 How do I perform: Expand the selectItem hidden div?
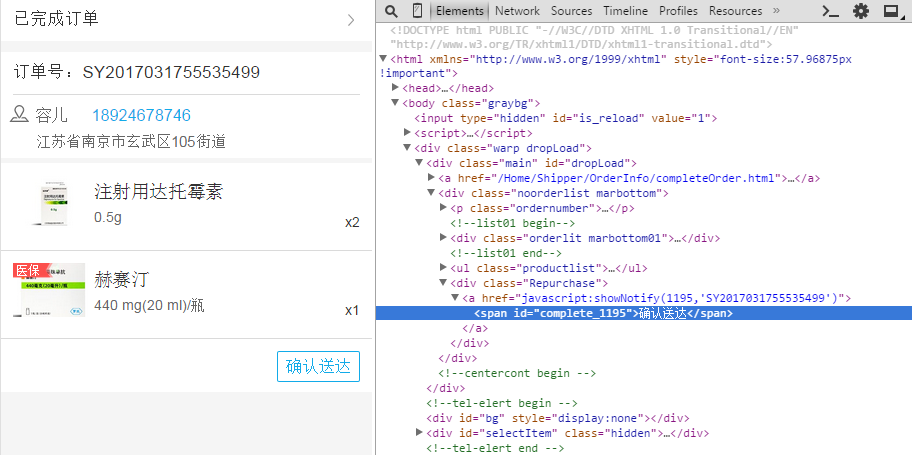pos(419,432)
